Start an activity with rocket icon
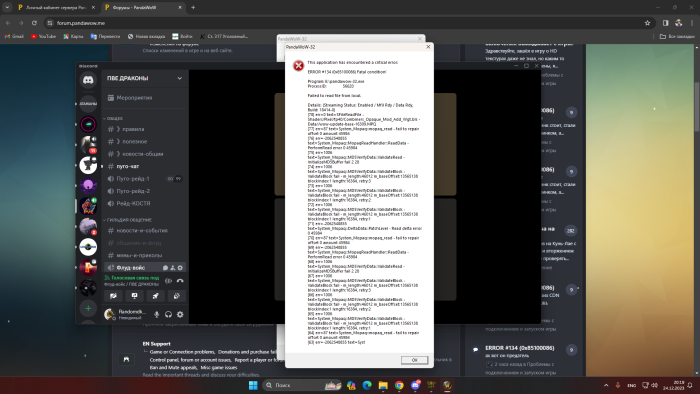This screenshot has height=394, width=700. click(155, 296)
